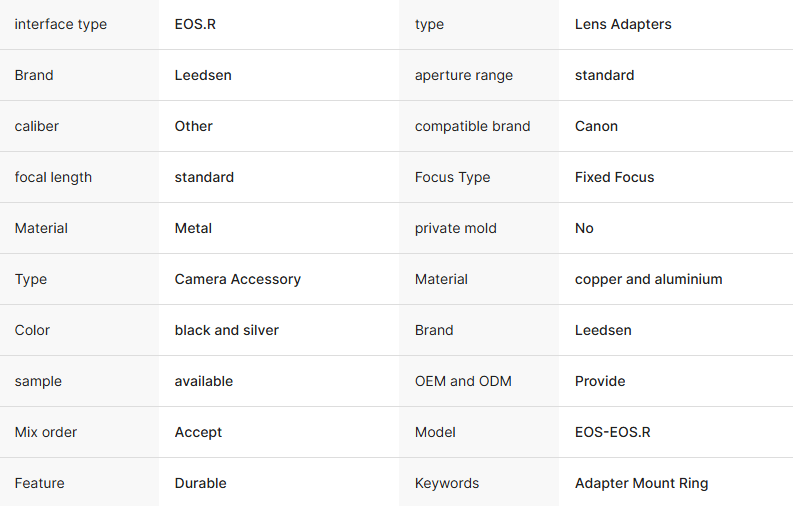793x506 pixels.
Task: Click the 'black and silver' color value
Action: point(226,330)
